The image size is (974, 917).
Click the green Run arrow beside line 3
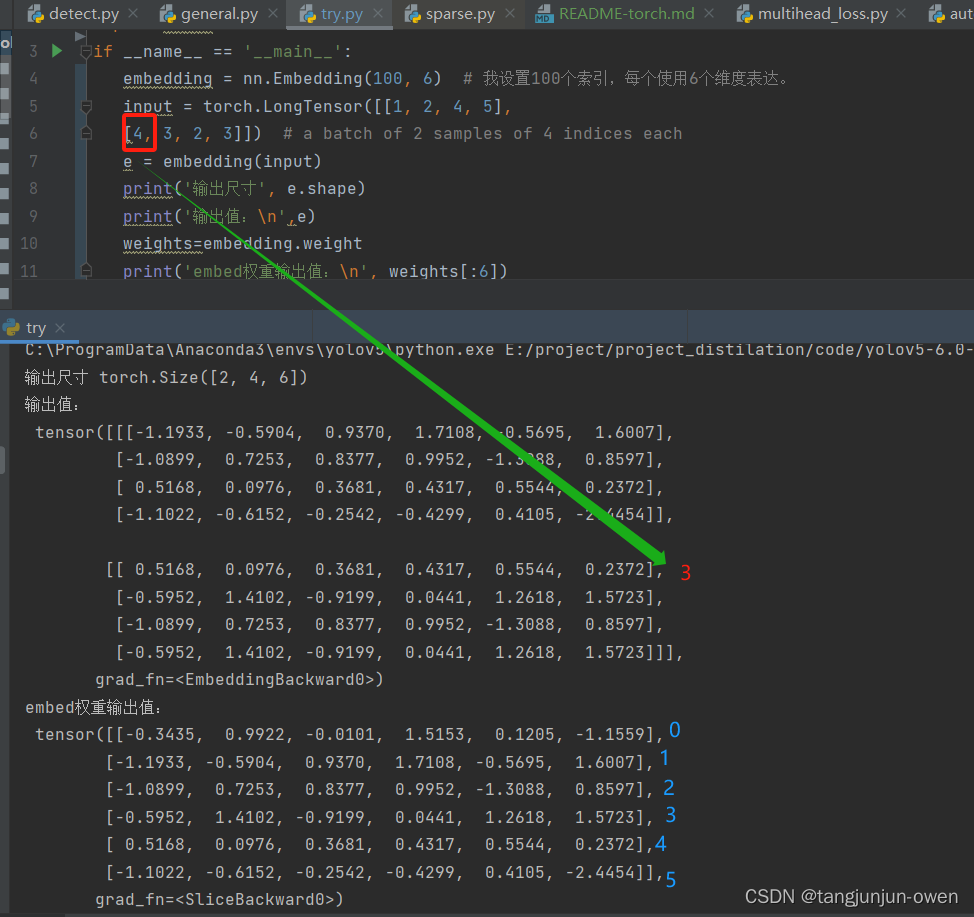[x=57, y=51]
